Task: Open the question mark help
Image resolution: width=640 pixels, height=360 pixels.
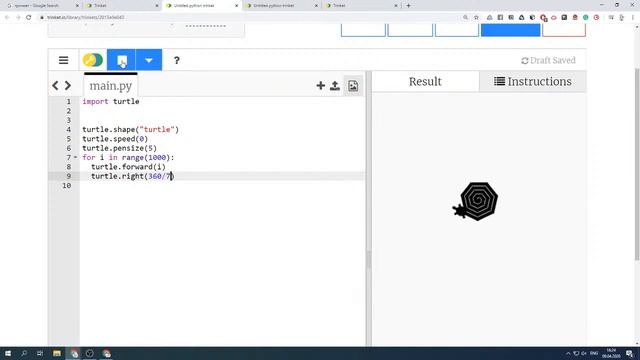Action: click(176, 60)
